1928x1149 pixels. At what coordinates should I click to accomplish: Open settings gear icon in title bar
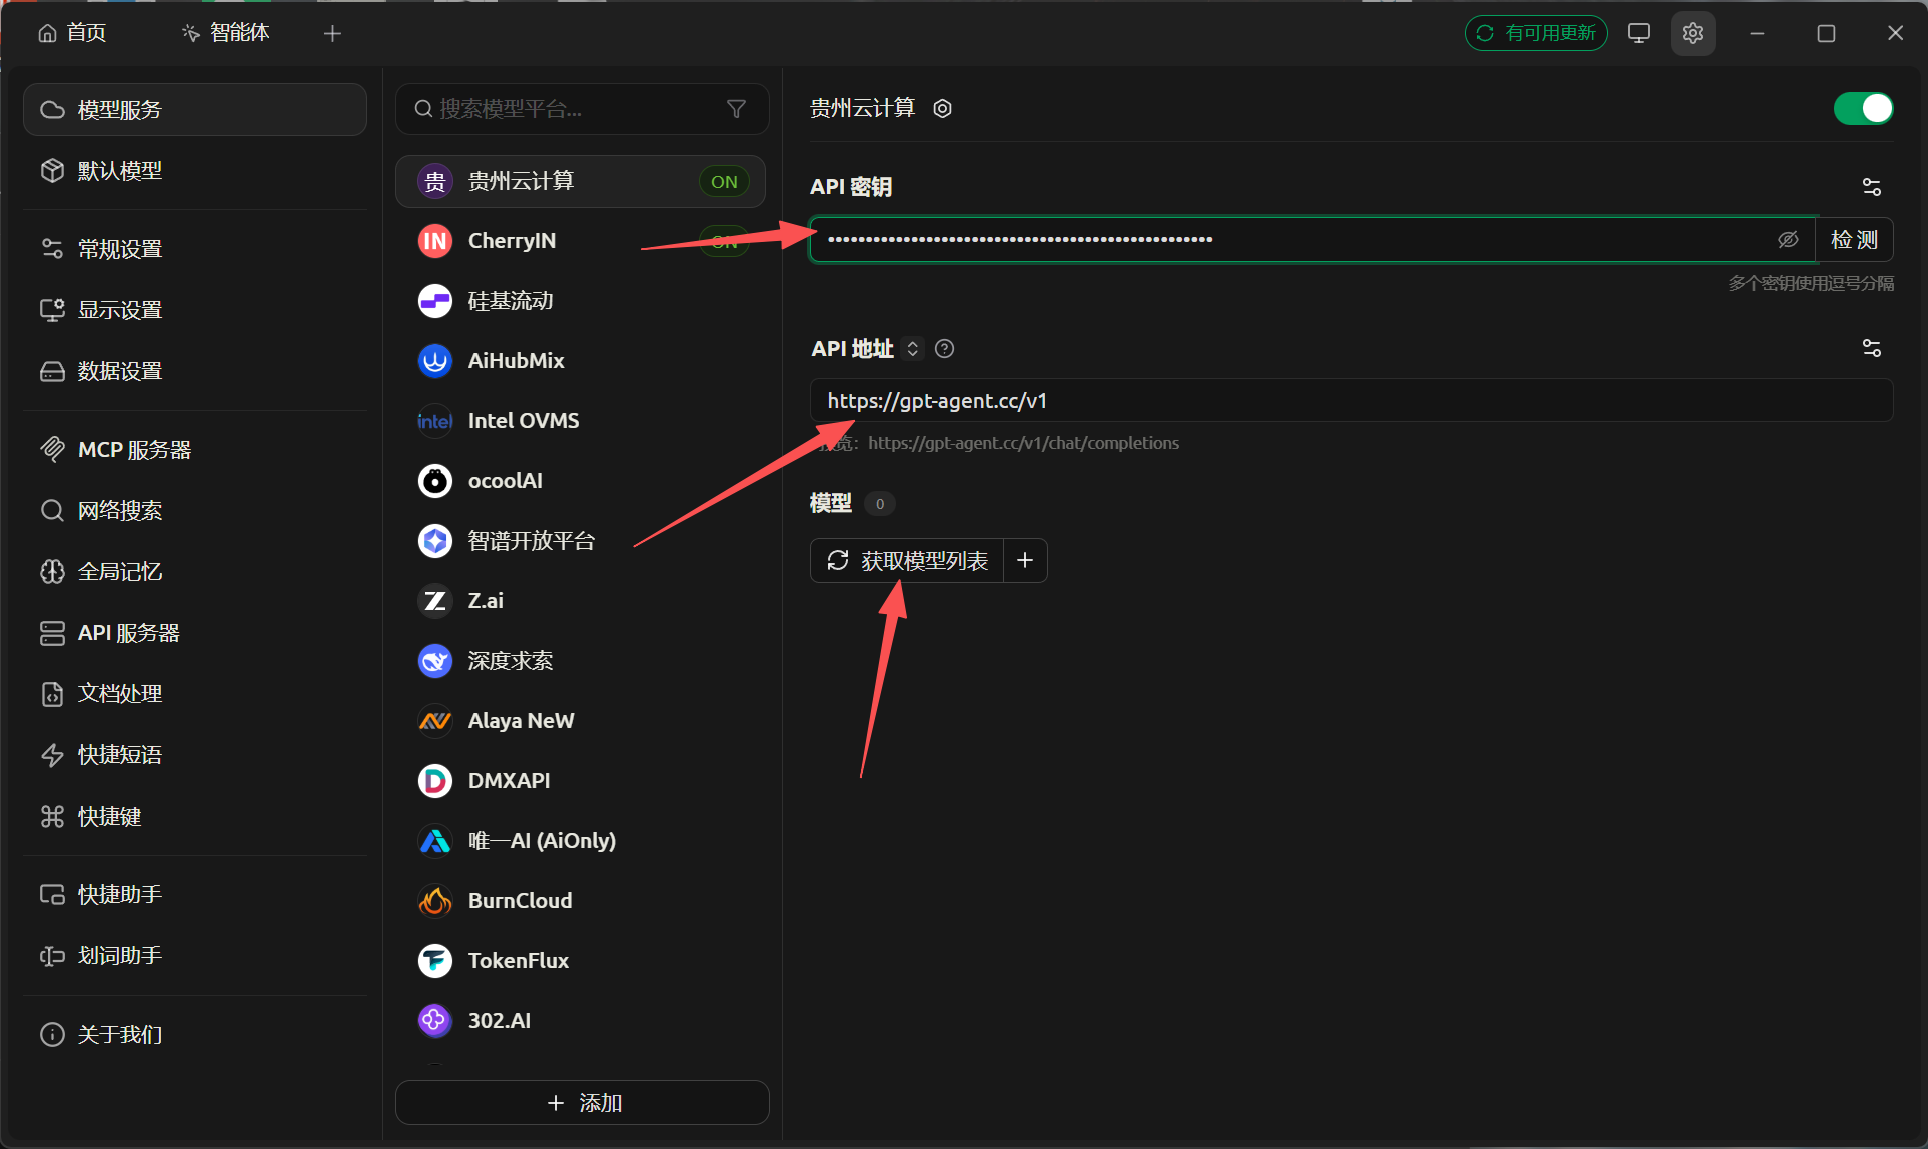(x=1693, y=33)
